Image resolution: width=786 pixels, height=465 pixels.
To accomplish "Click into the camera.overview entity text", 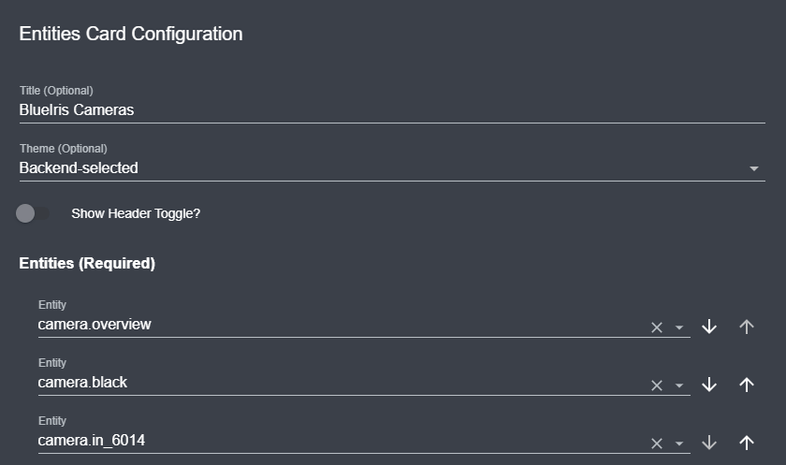I will 94,324.
